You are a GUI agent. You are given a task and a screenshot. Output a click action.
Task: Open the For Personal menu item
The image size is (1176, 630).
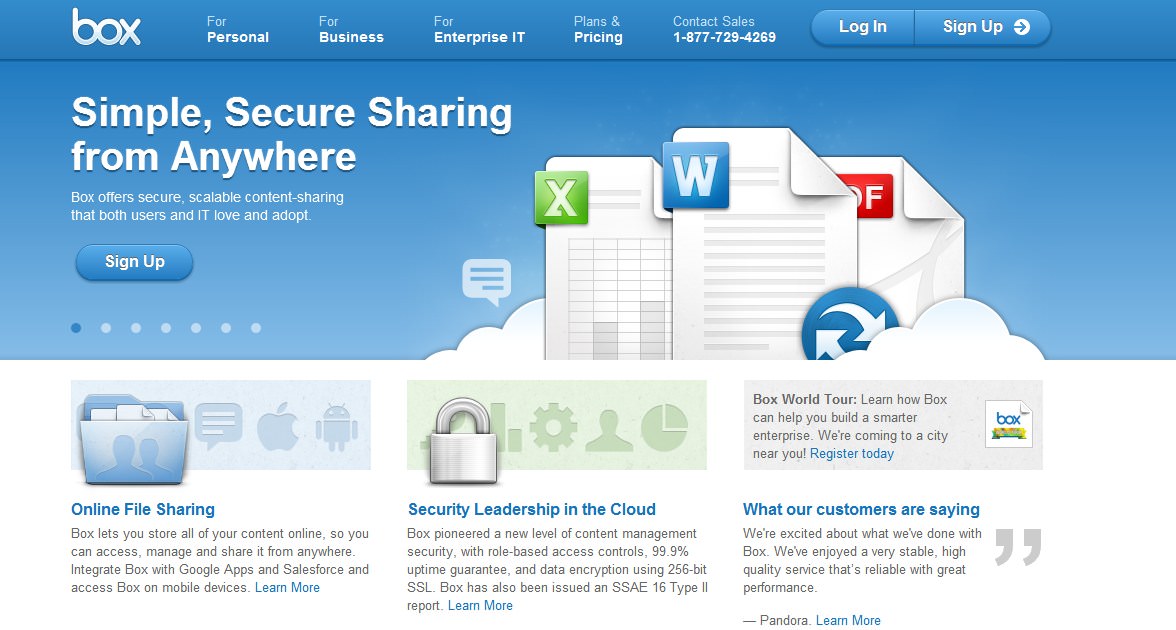click(x=238, y=29)
